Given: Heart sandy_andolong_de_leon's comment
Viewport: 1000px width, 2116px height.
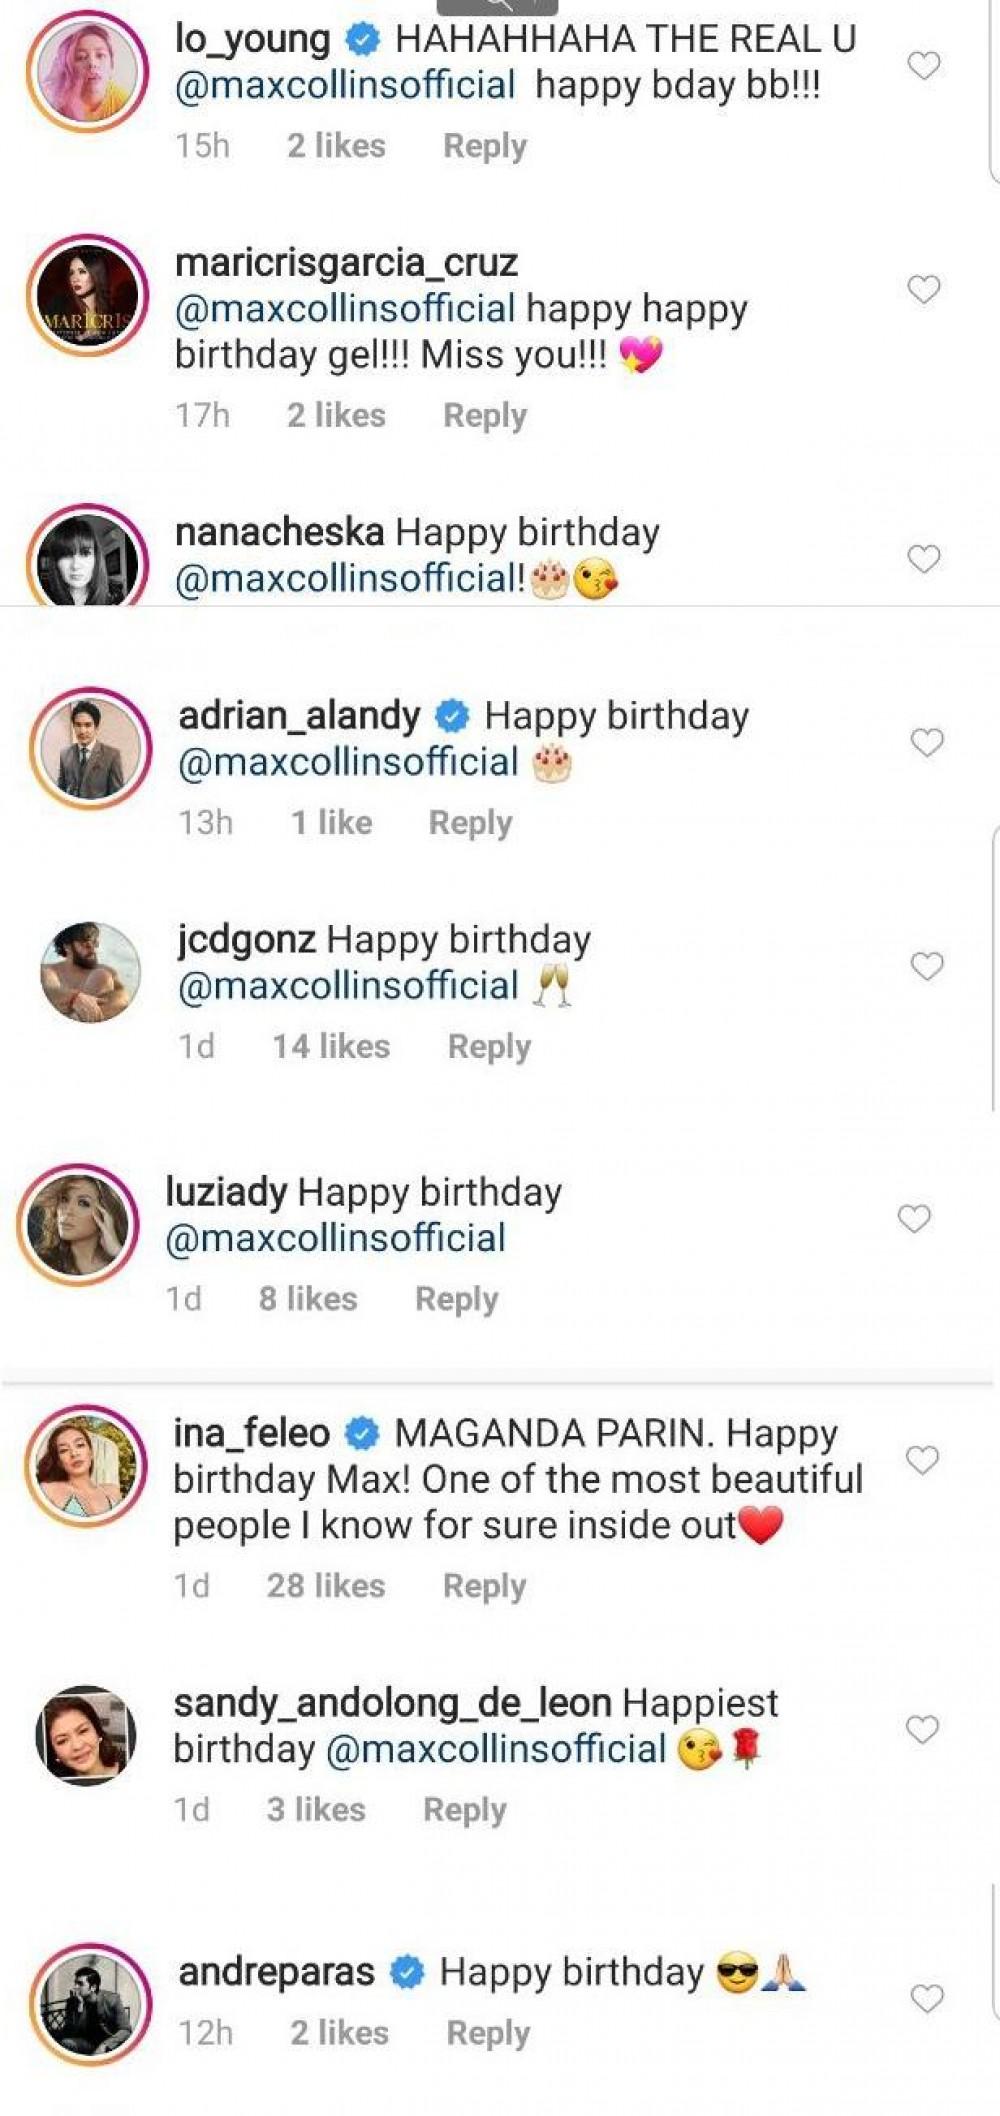Looking at the screenshot, I should coord(922,1730).
